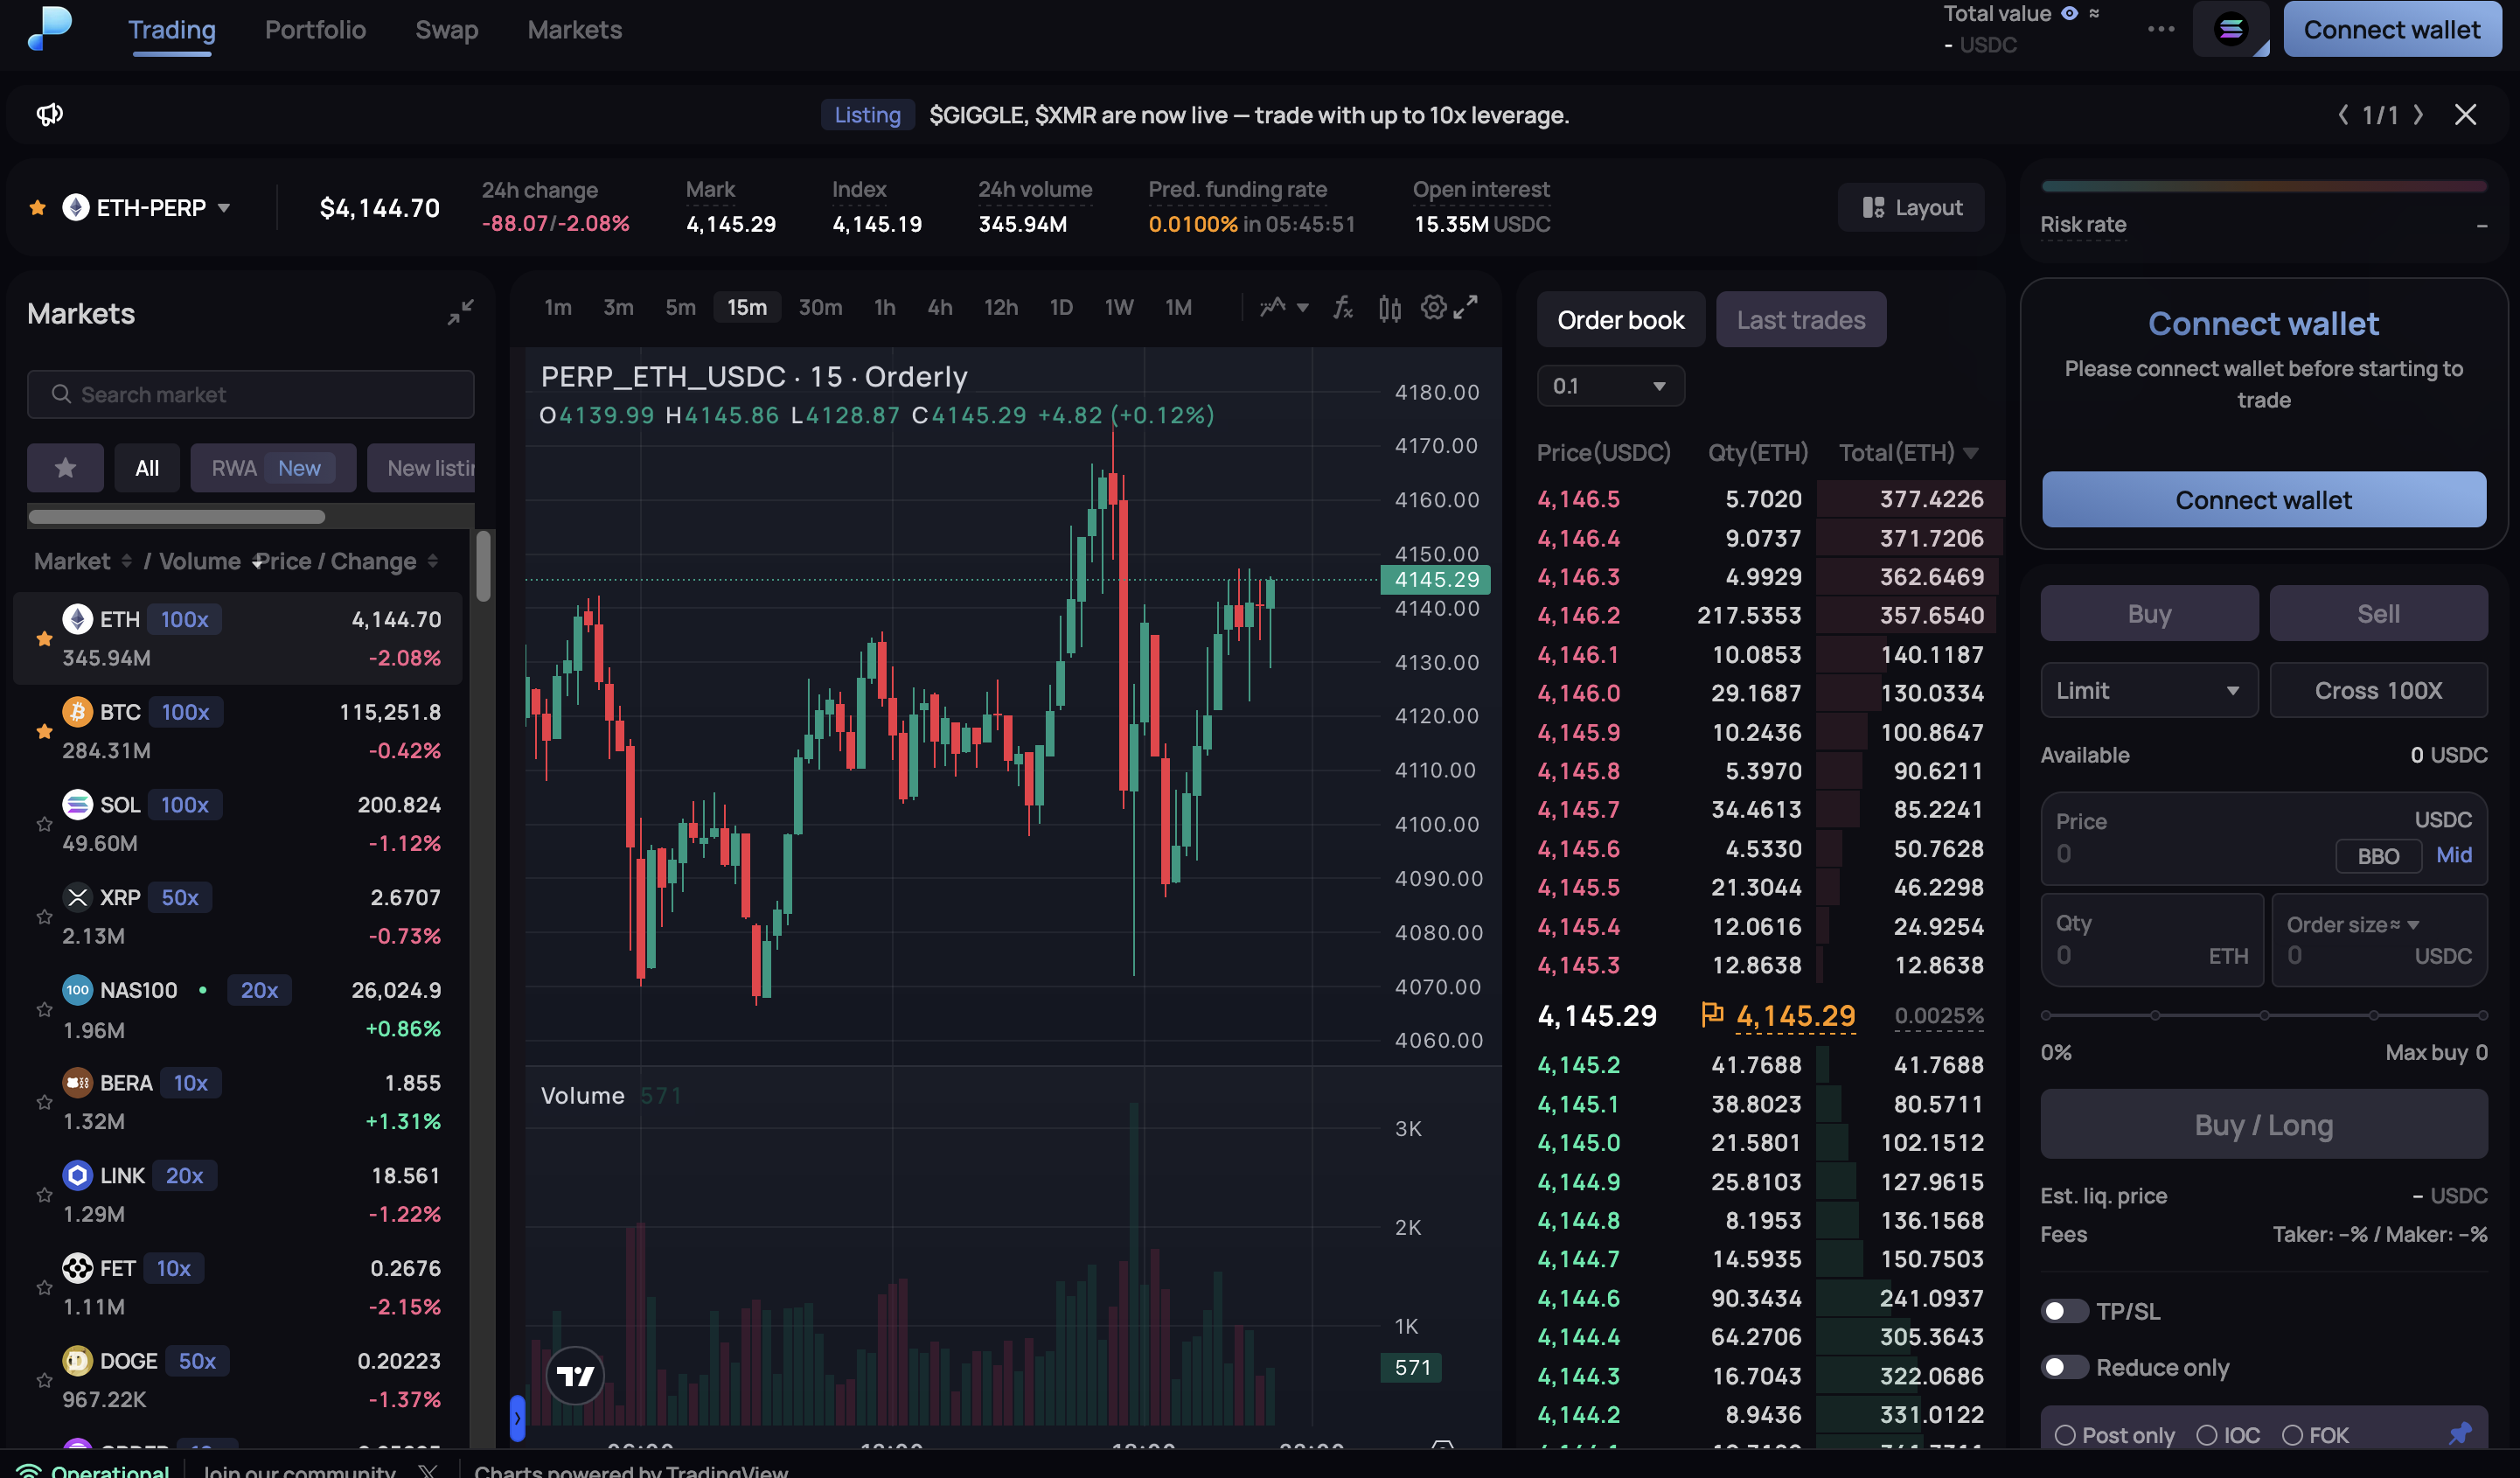2520x1478 pixels.
Task: Open the candle style selector icon
Action: click(x=1389, y=308)
